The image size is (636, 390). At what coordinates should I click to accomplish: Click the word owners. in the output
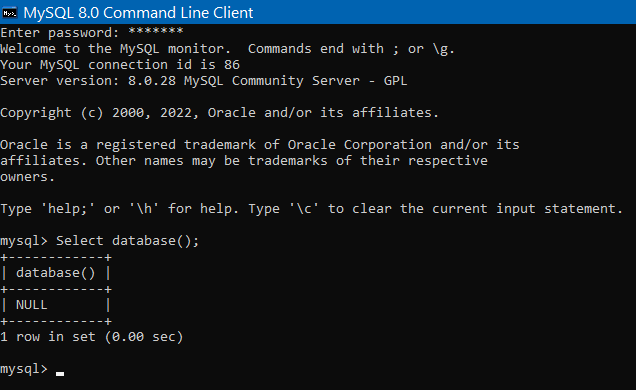[27, 177]
